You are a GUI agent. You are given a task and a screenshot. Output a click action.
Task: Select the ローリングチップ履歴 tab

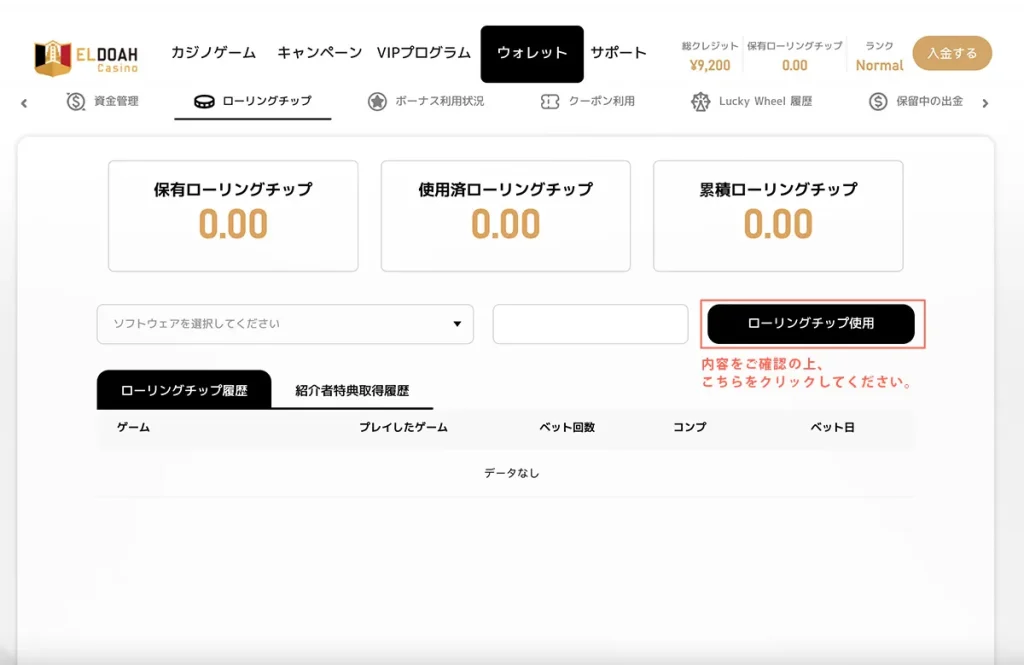click(184, 390)
